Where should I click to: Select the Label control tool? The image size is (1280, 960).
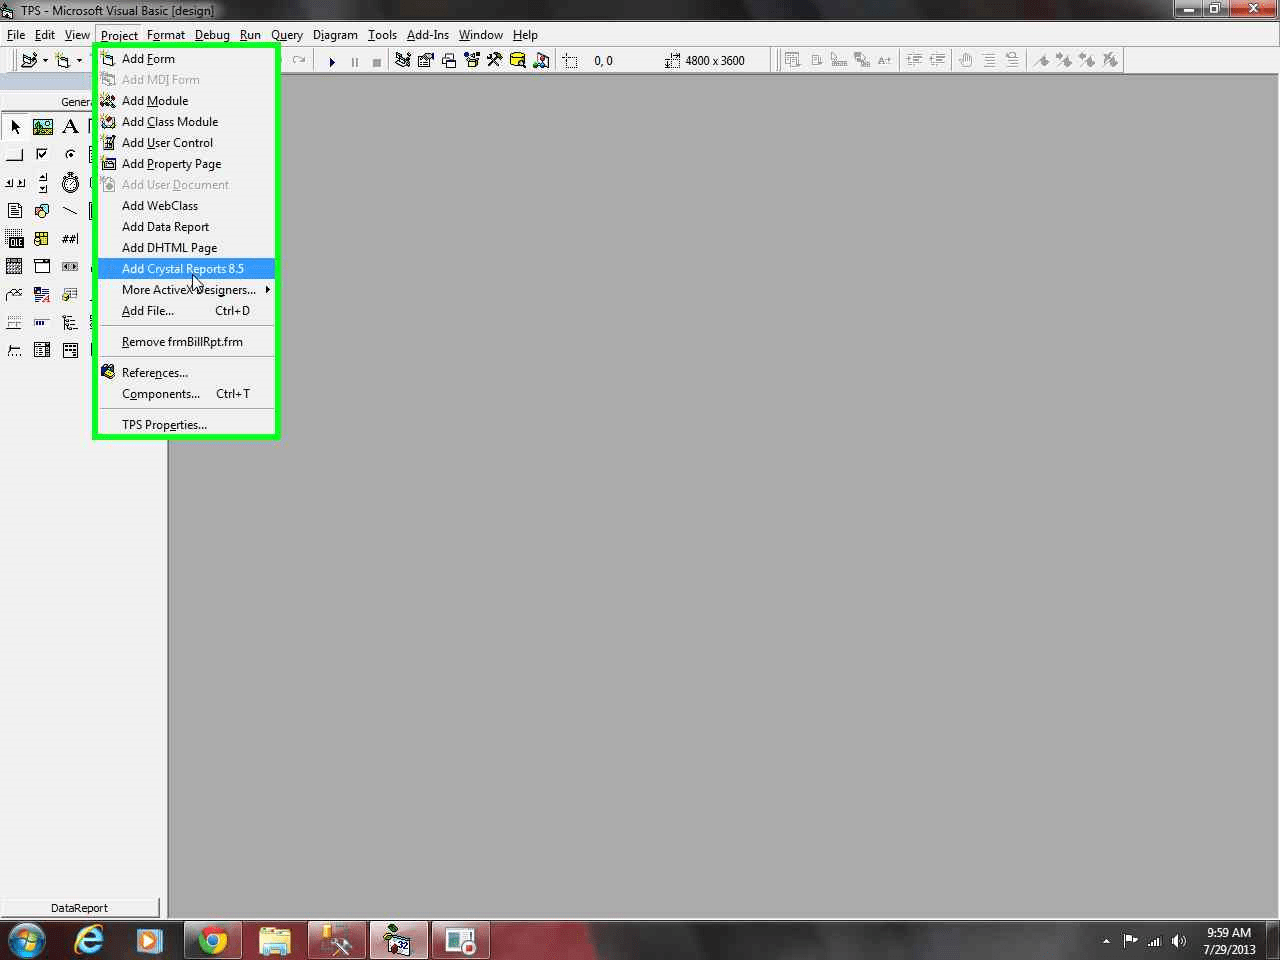pyautogui.click(x=70, y=127)
